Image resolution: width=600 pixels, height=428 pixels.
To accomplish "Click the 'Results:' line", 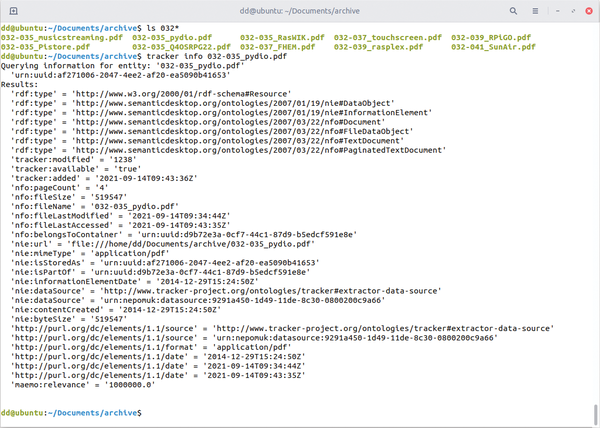I will point(20,85).
